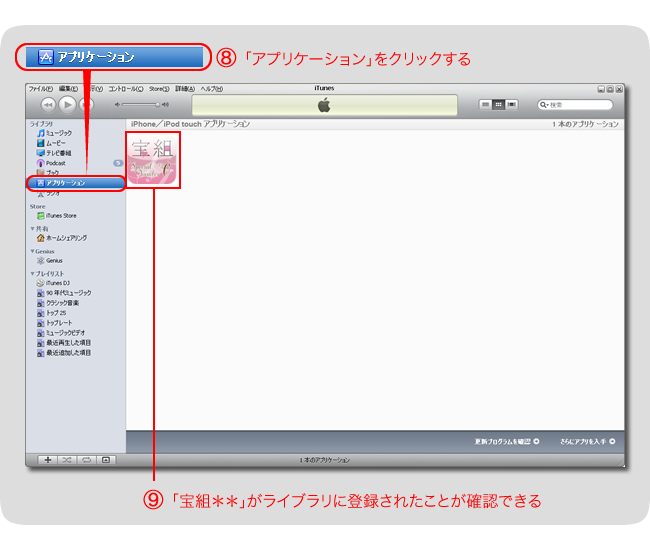Open Podcast in the sidebar
This screenshot has height=550, width=650.
54,163
